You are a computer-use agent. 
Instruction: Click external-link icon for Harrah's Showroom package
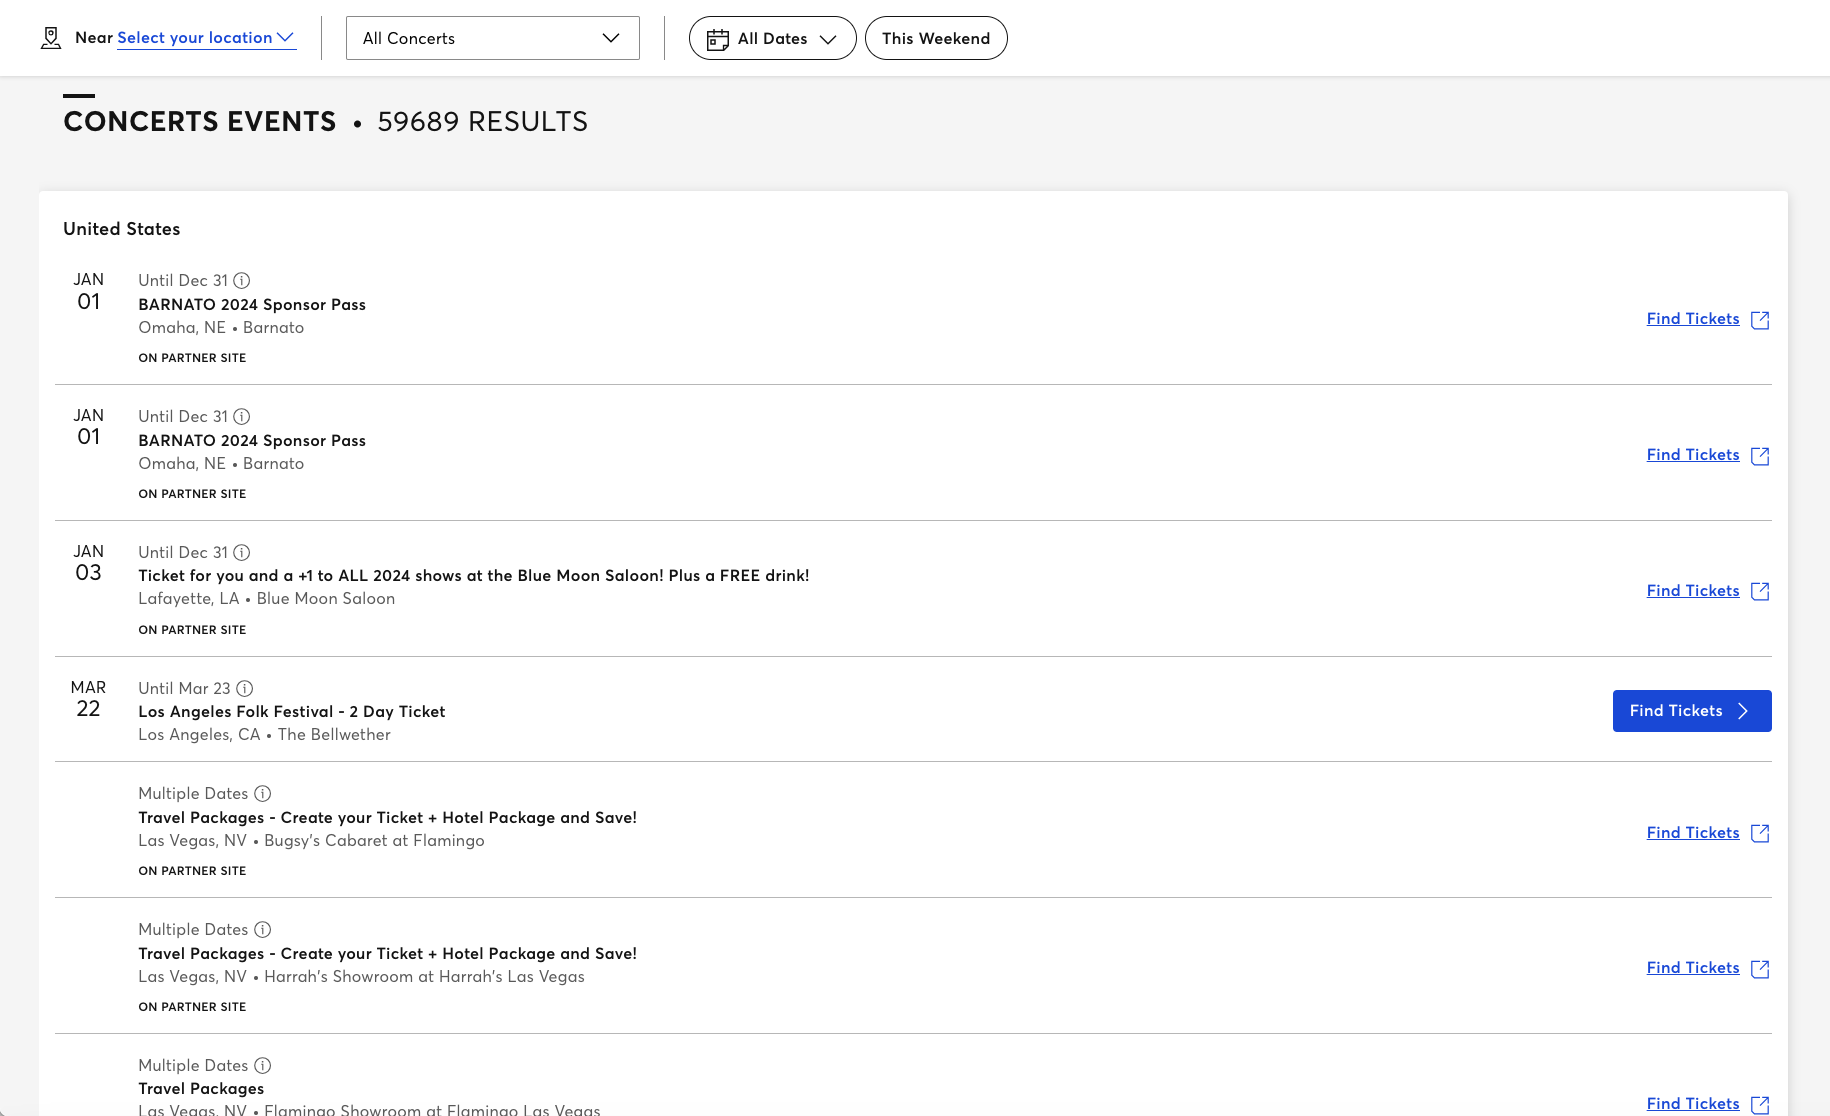[x=1761, y=969]
